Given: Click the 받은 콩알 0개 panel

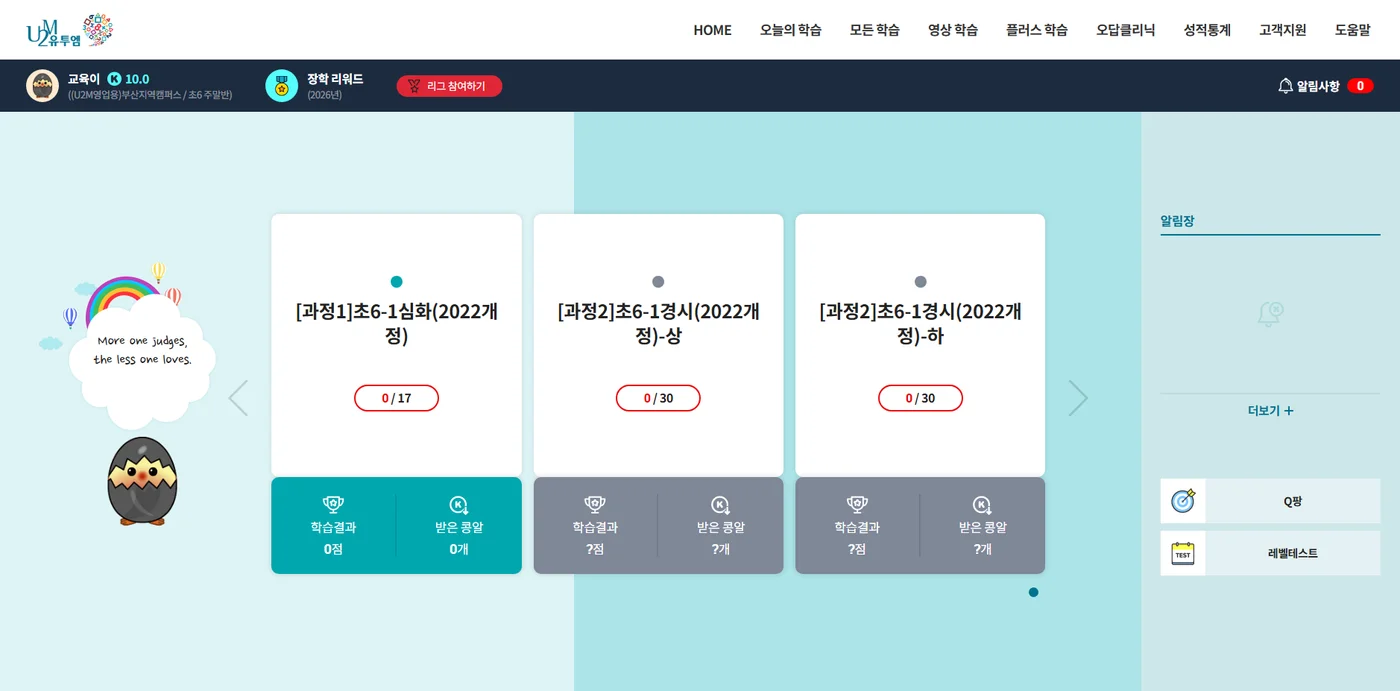Looking at the screenshot, I should point(459,526).
